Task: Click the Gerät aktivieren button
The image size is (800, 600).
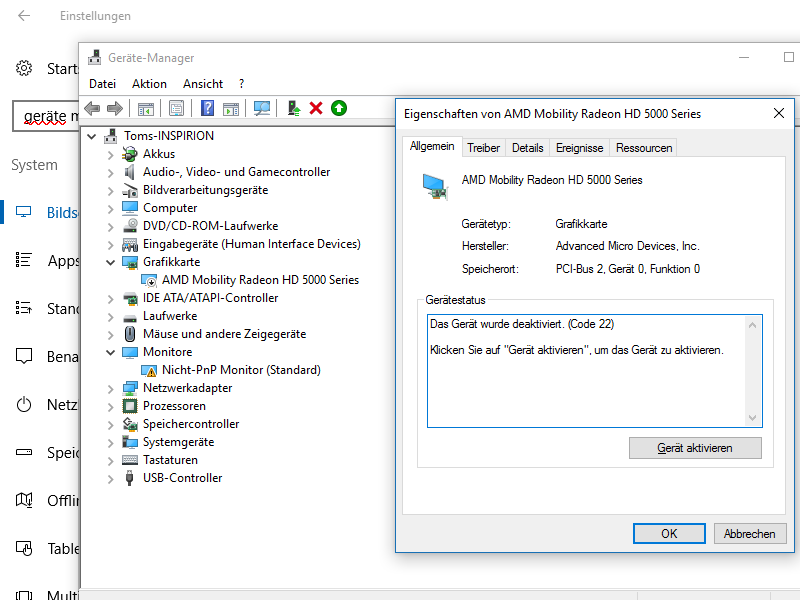Action: 695,448
